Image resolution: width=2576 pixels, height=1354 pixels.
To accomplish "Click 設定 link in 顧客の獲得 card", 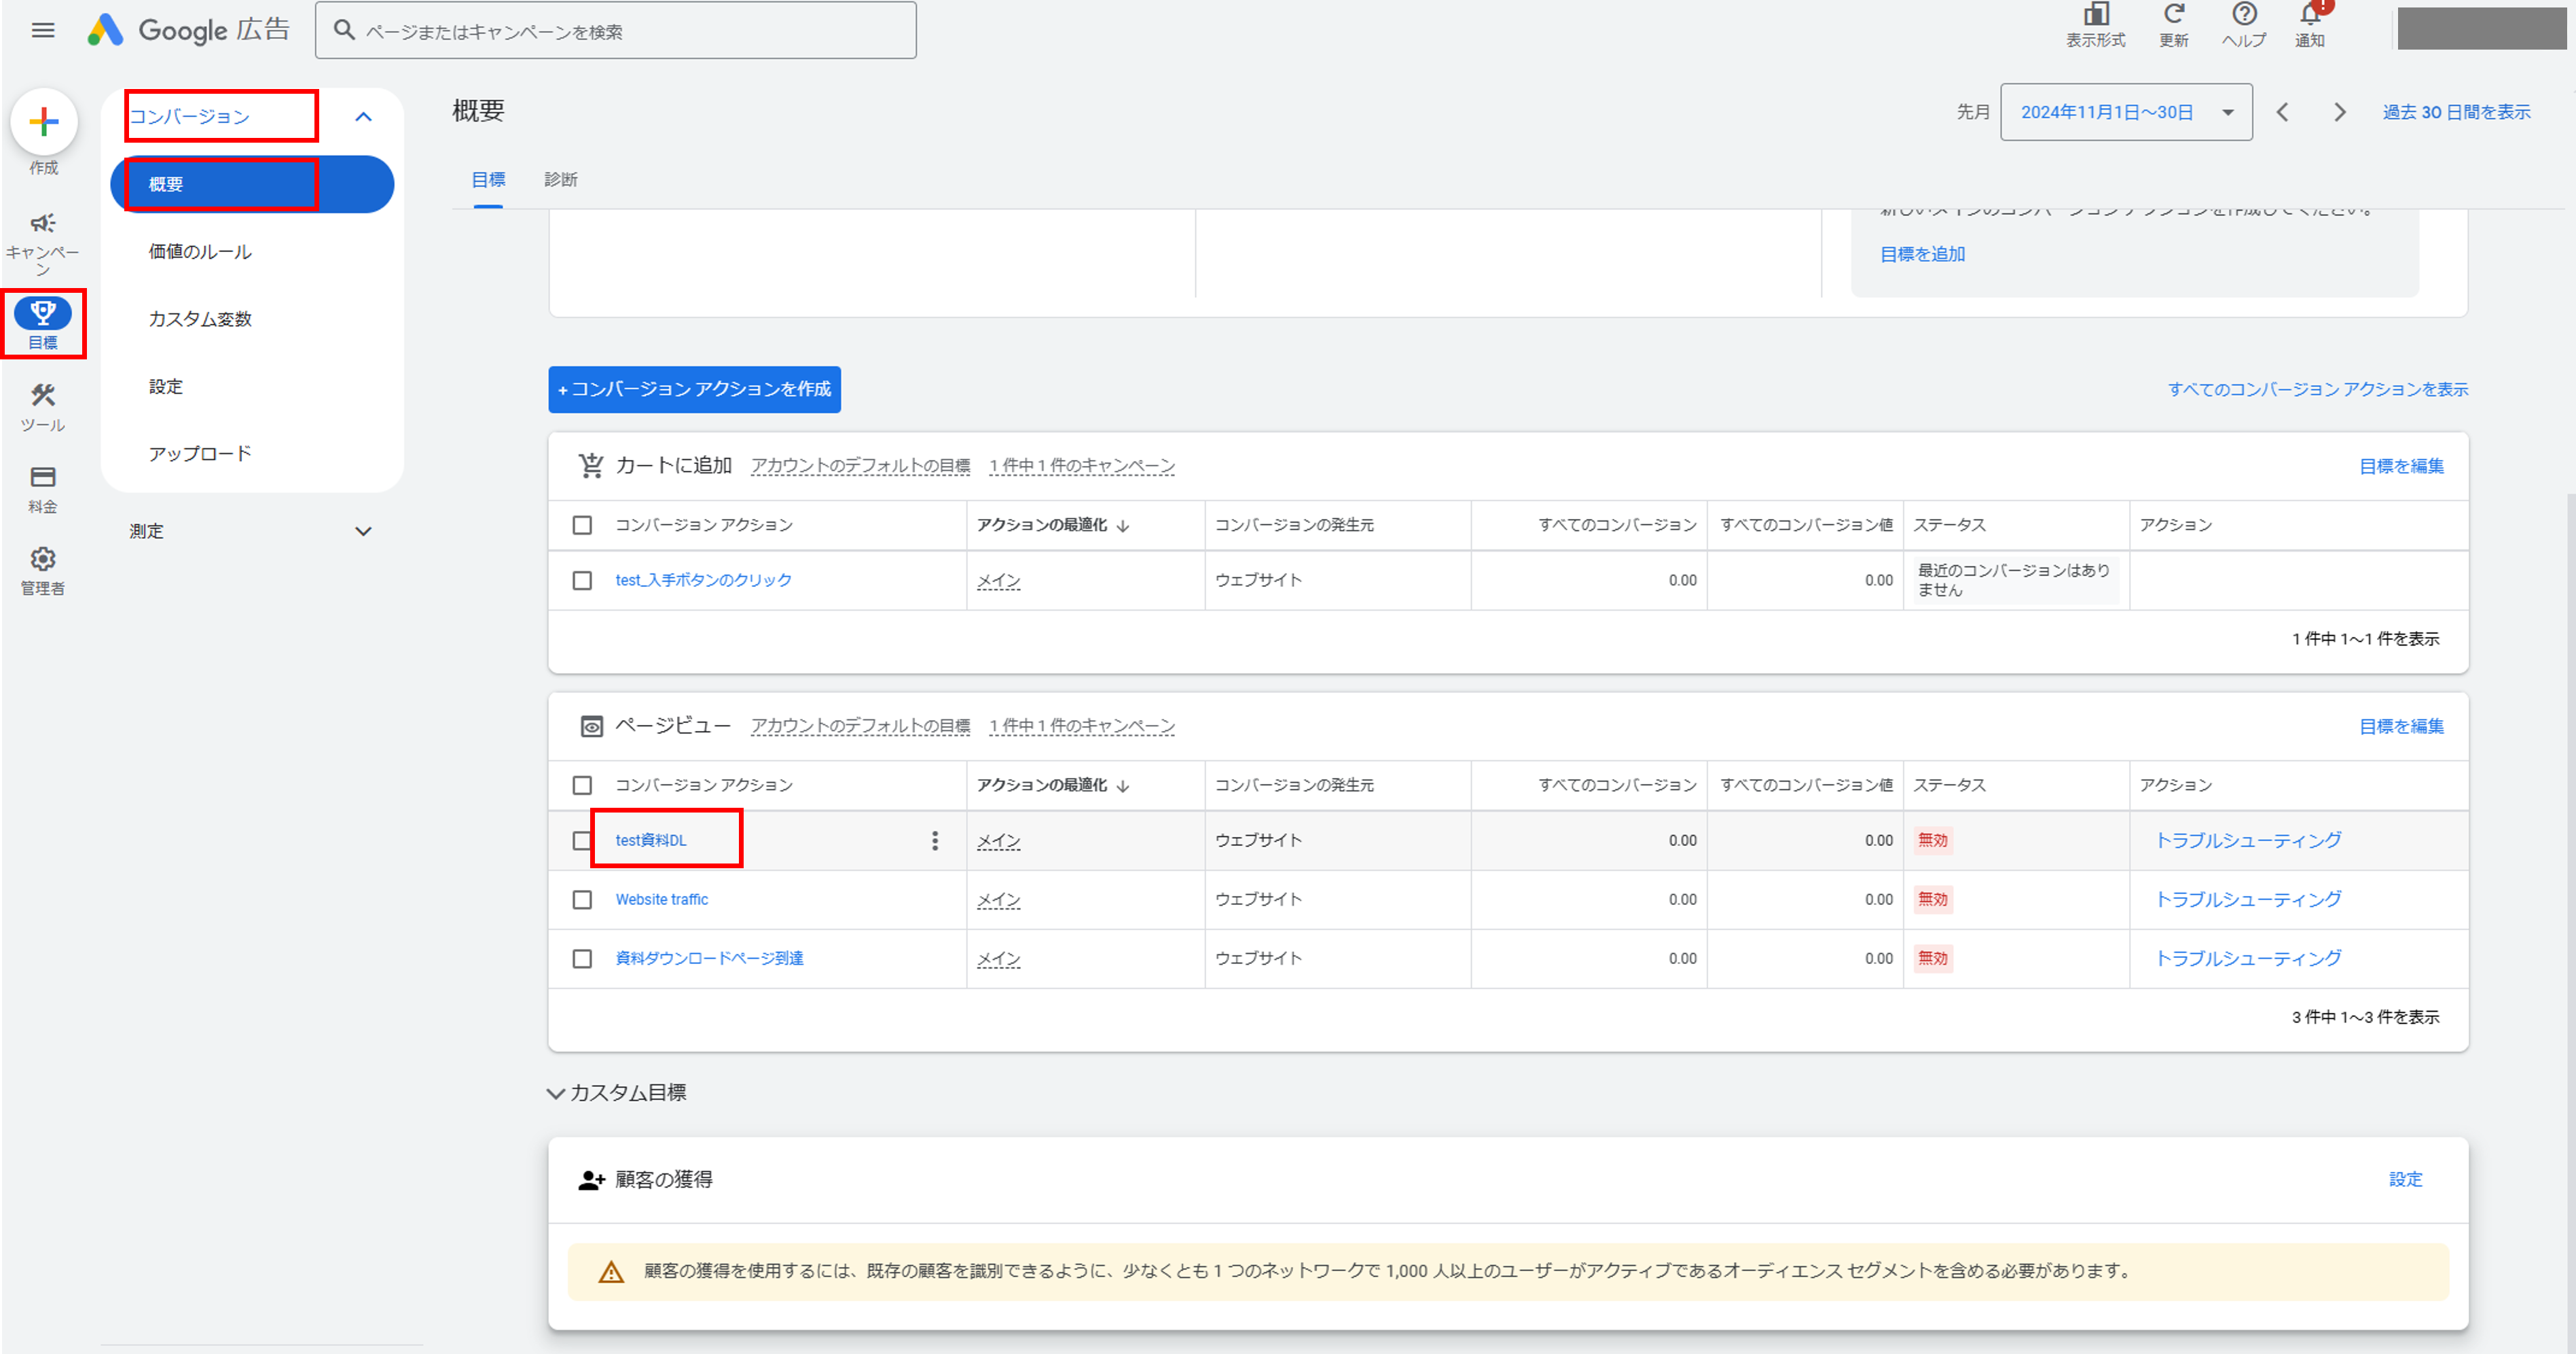I will point(2405,1180).
